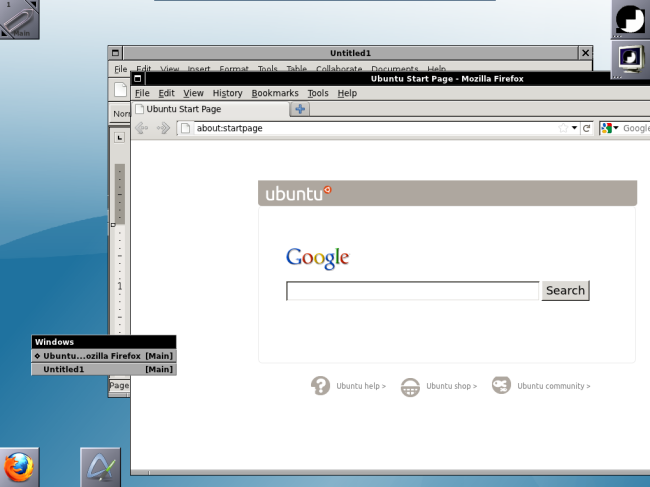Image resolution: width=650 pixels, height=487 pixels.
Task: Launch AbiWord from the desktop dock icon
Action: (x=100, y=467)
